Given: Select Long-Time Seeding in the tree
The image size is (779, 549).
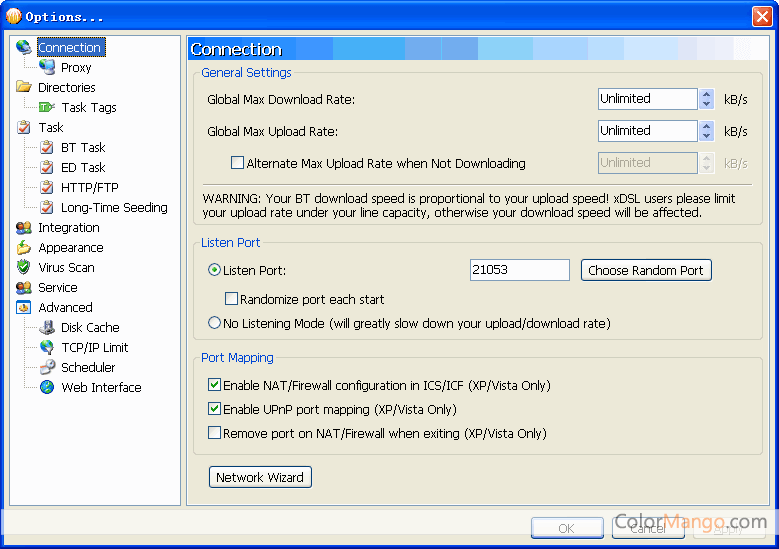Looking at the screenshot, I should 114,207.
